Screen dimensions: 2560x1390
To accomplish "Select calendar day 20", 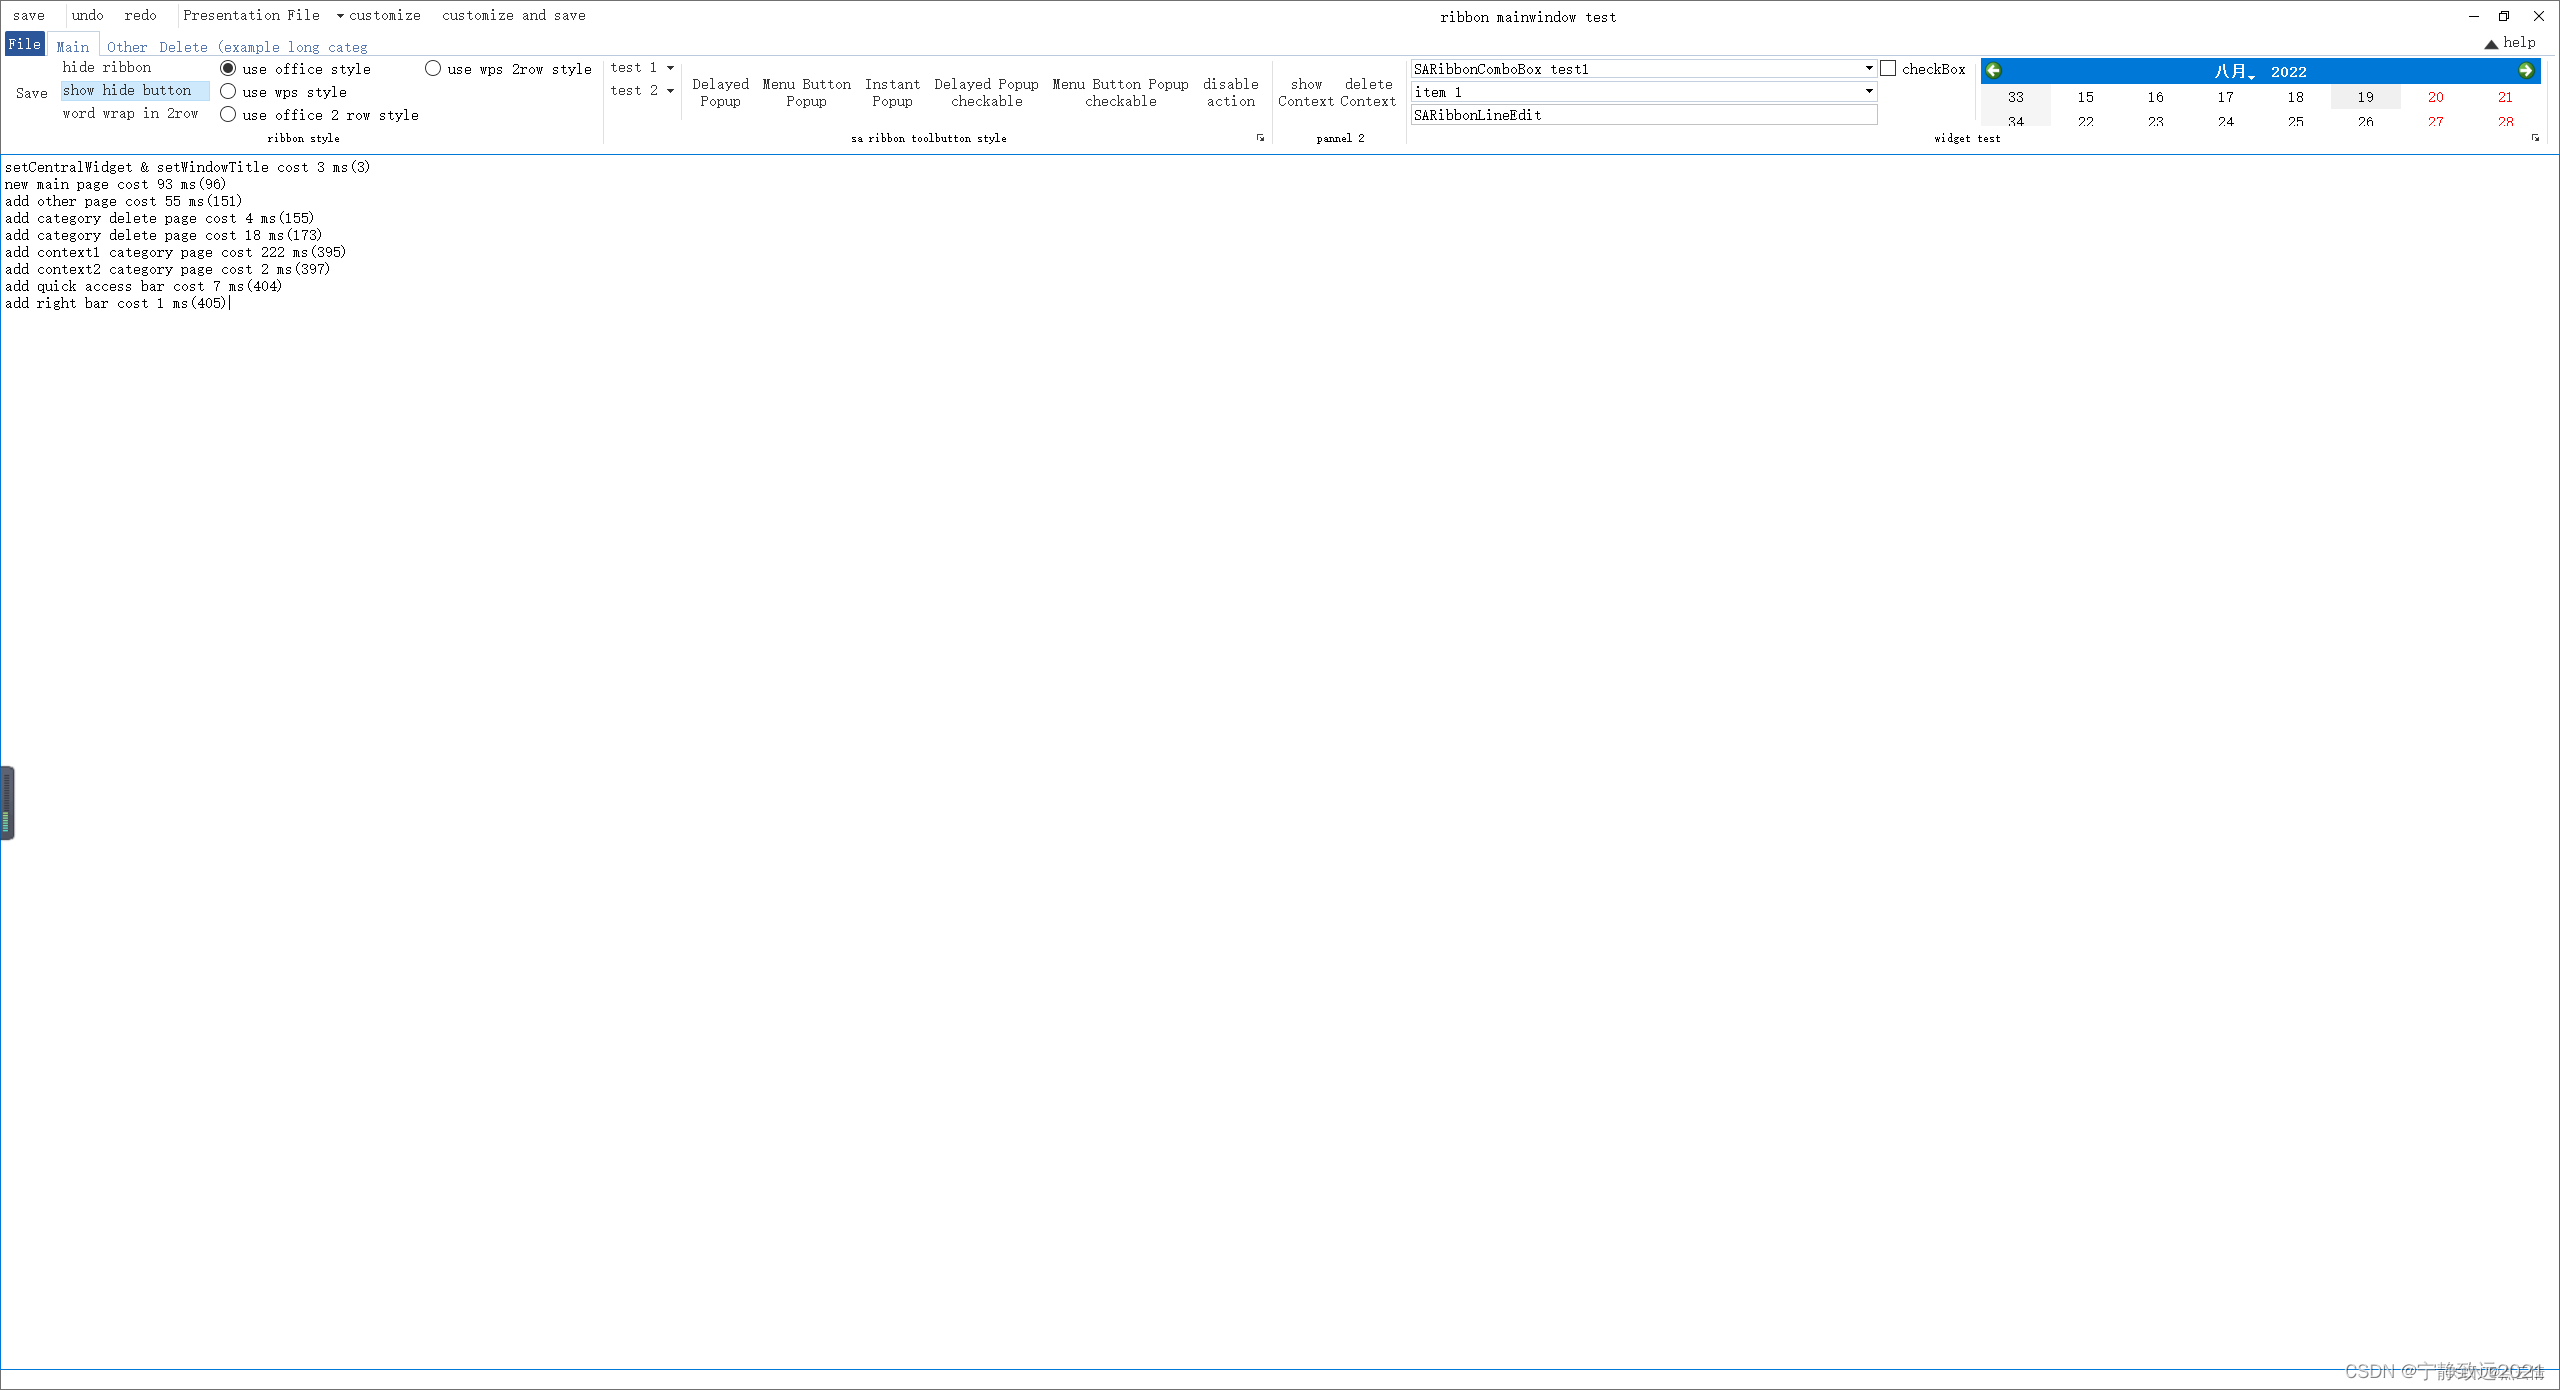I will coord(2435,97).
